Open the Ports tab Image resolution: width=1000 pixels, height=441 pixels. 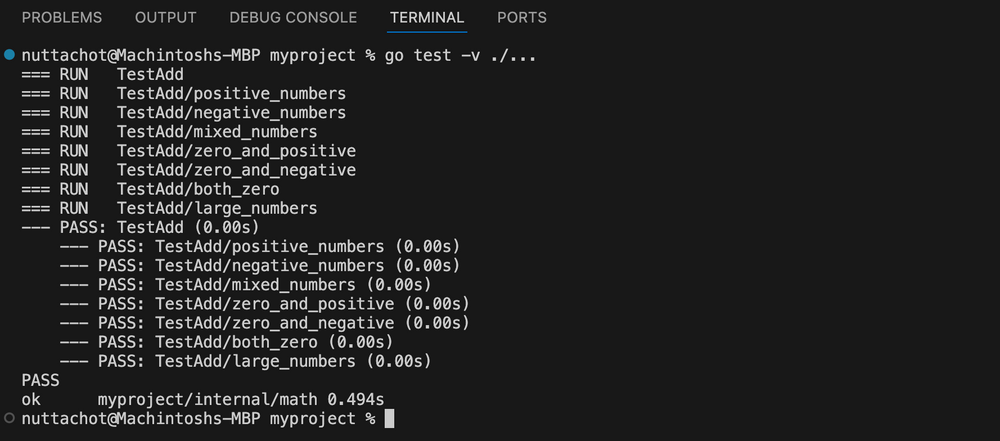point(522,18)
